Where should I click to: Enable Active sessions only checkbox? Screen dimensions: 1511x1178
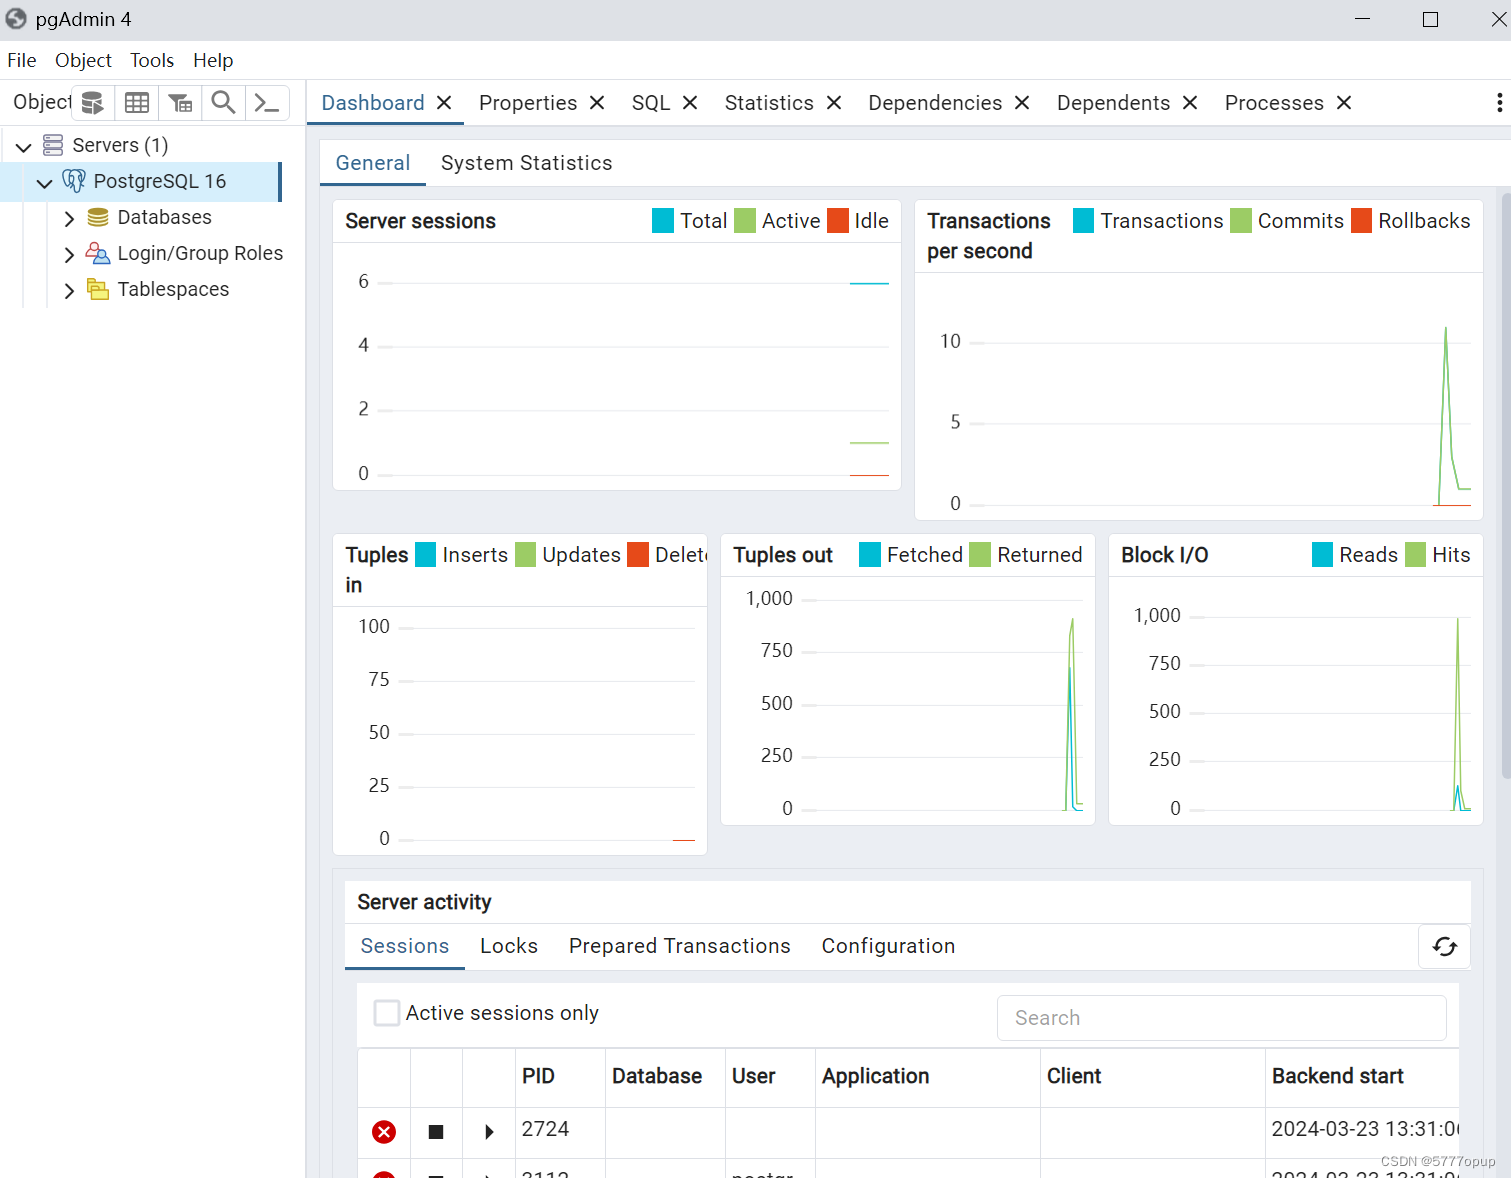387,1013
